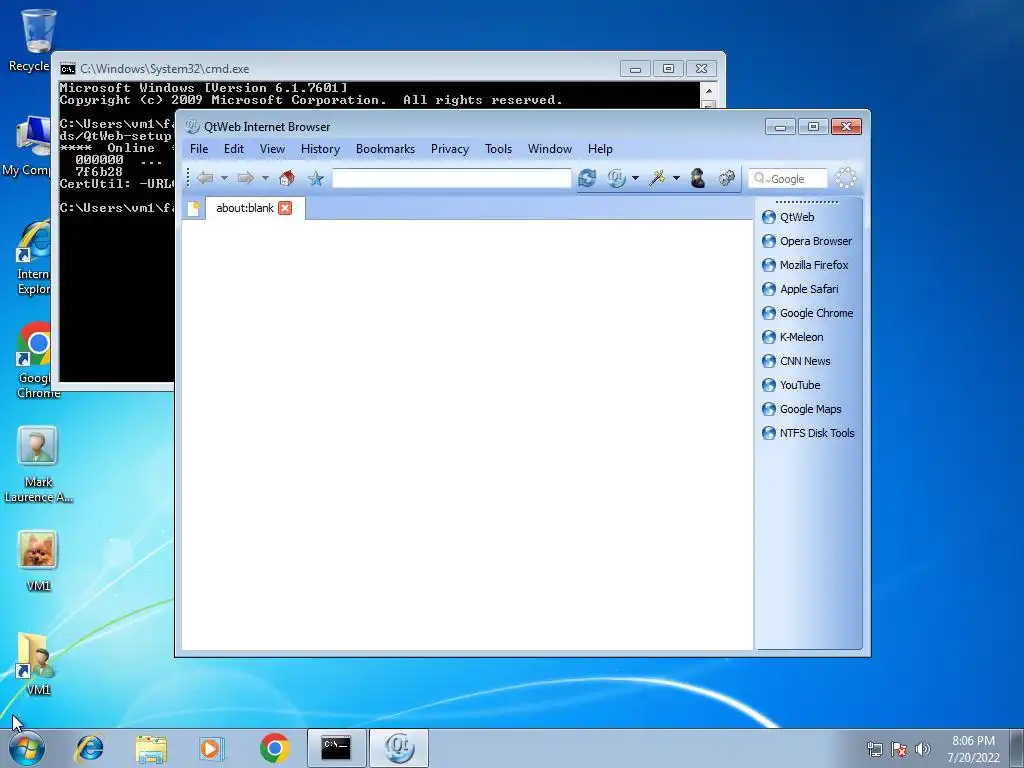Image resolution: width=1024 pixels, height=768 pixels.
Task: Click the Qt globe toolbar icon
Action: (616, 178)
